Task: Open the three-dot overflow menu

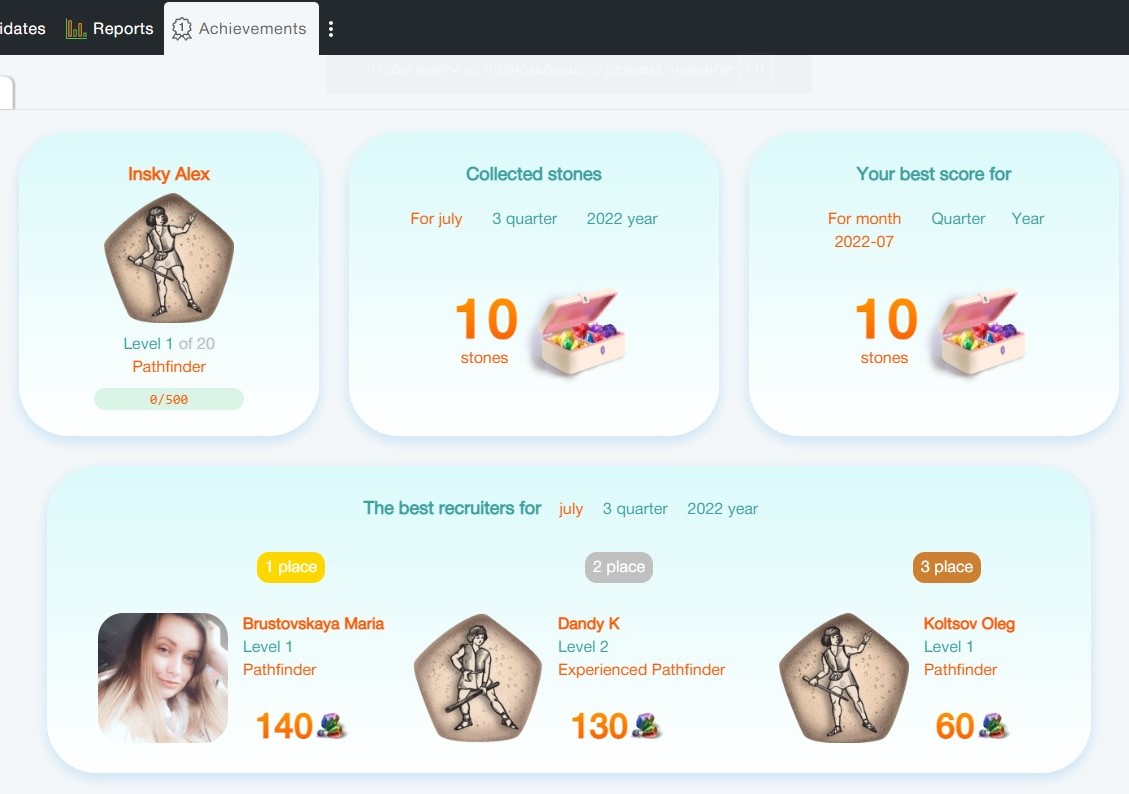Action: click(x=330, y=29)
